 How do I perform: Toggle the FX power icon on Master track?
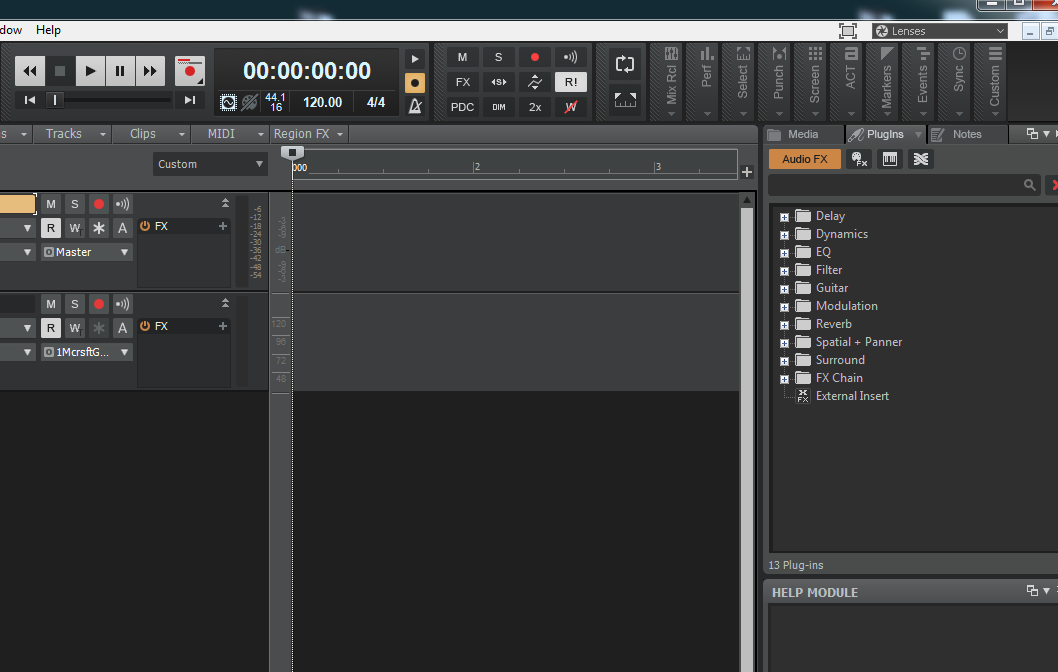pos(145,227)
